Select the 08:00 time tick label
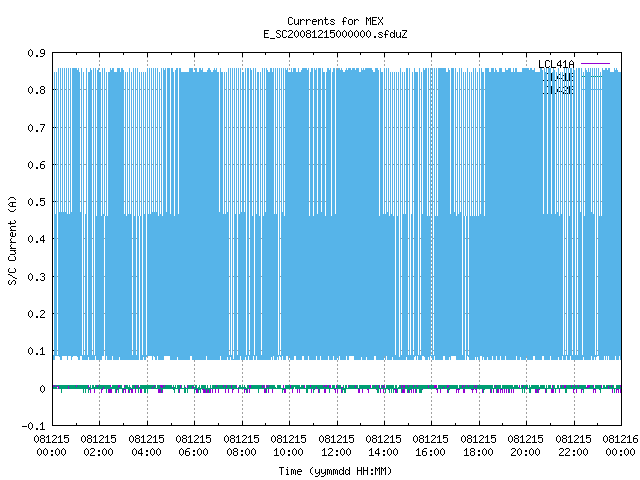This screenshot has height=480, width=640. [x=241, y=446]
